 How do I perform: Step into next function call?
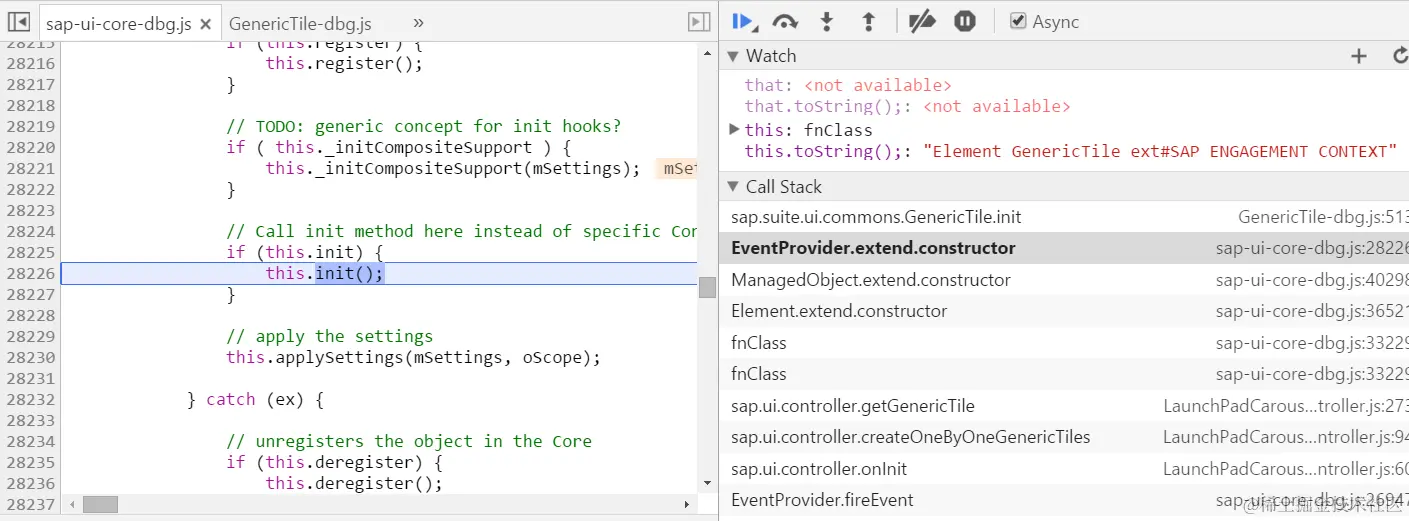(827, 21)
